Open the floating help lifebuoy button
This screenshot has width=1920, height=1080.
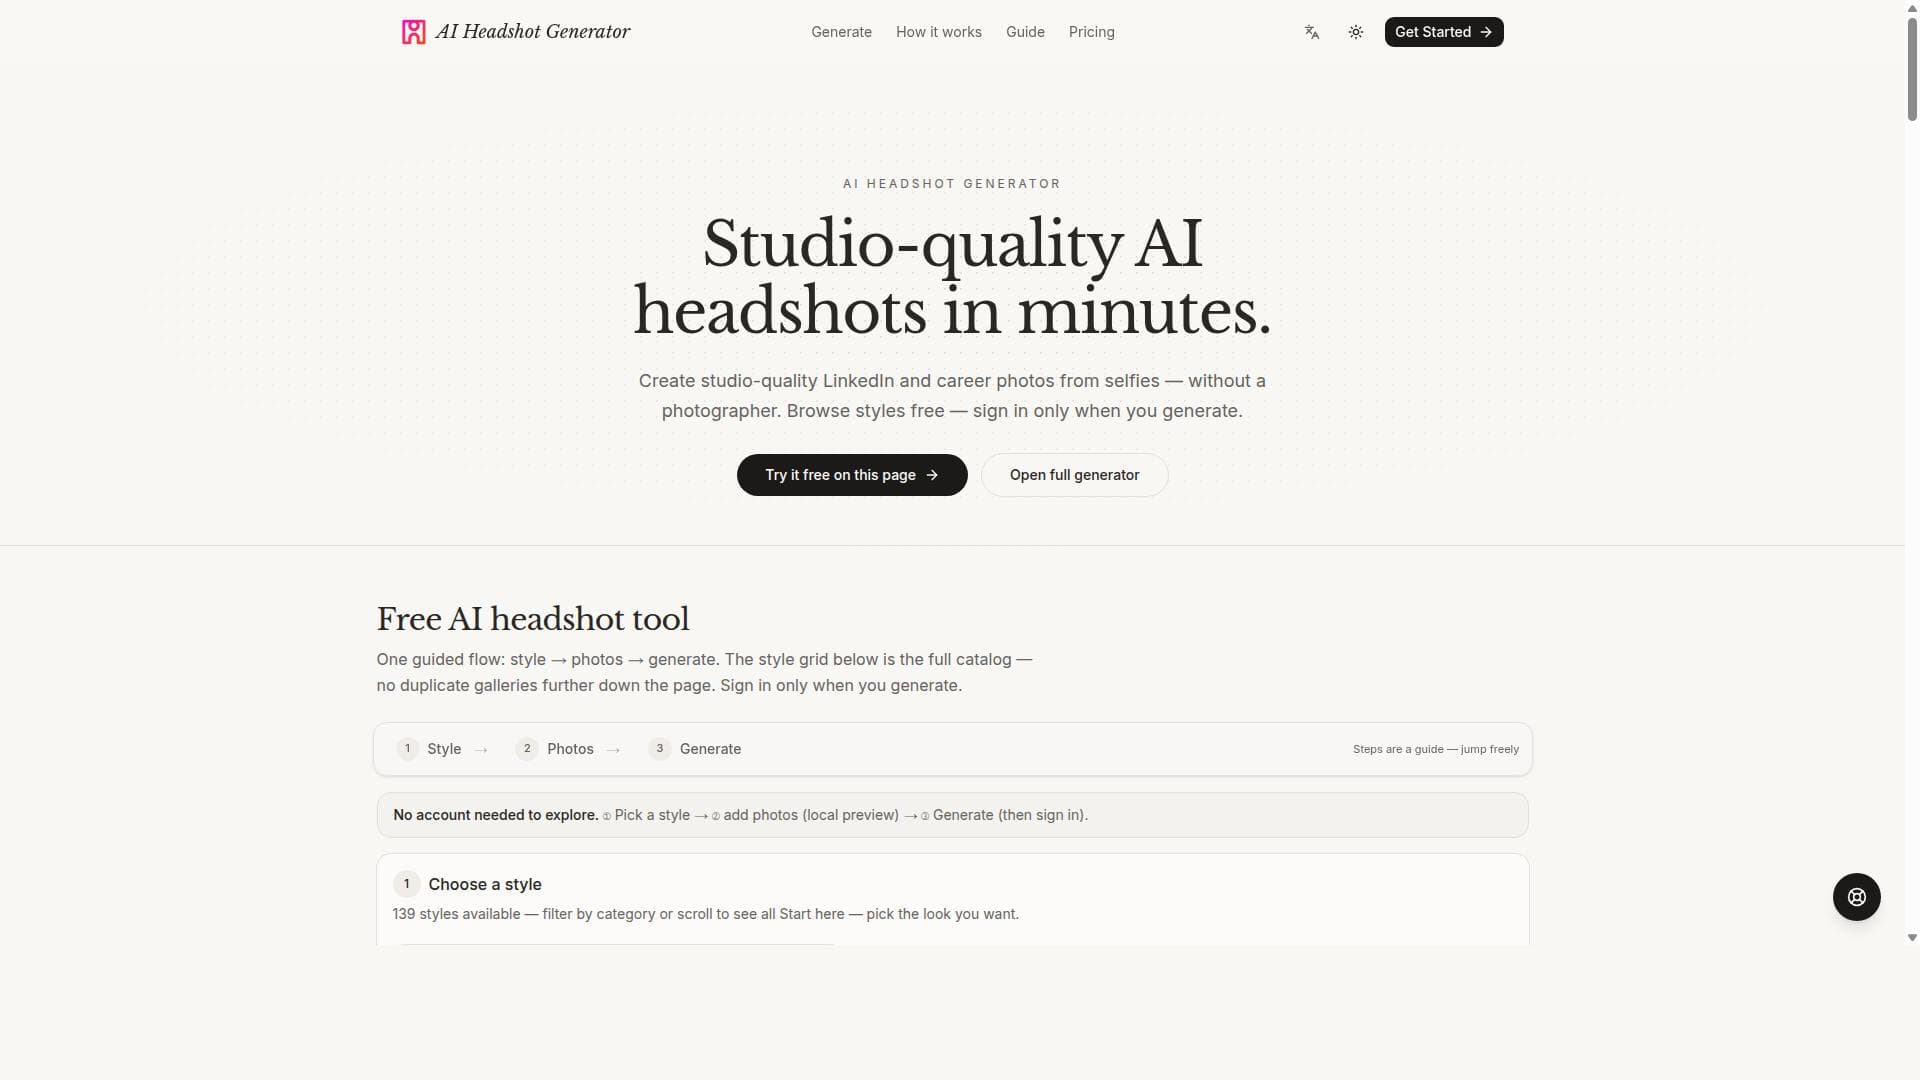coord(1857,897)
